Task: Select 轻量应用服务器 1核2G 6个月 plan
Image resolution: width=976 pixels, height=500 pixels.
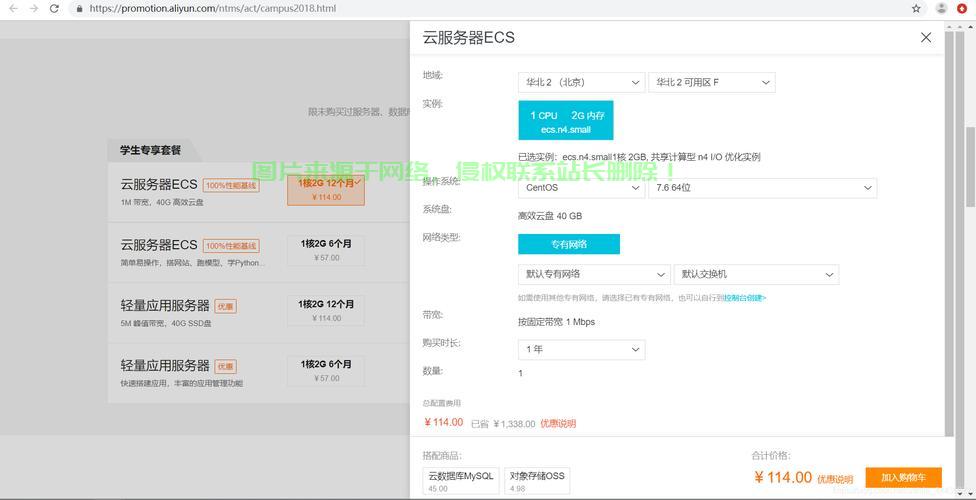Action: tap(326, 370)
